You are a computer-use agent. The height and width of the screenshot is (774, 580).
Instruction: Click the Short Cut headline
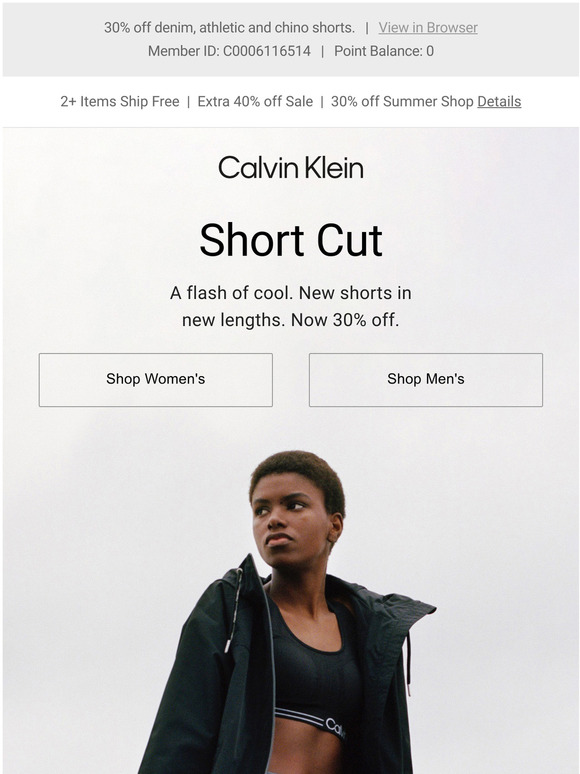(x=291, y=240)
